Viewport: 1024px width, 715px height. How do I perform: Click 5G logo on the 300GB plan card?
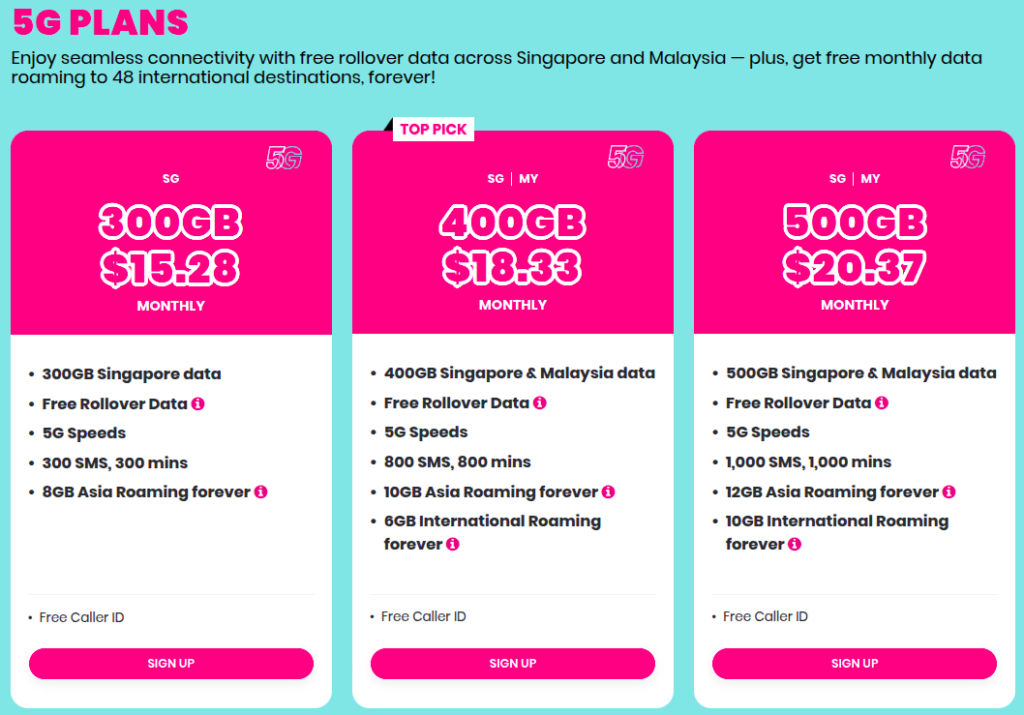click(x=284, y=158)
